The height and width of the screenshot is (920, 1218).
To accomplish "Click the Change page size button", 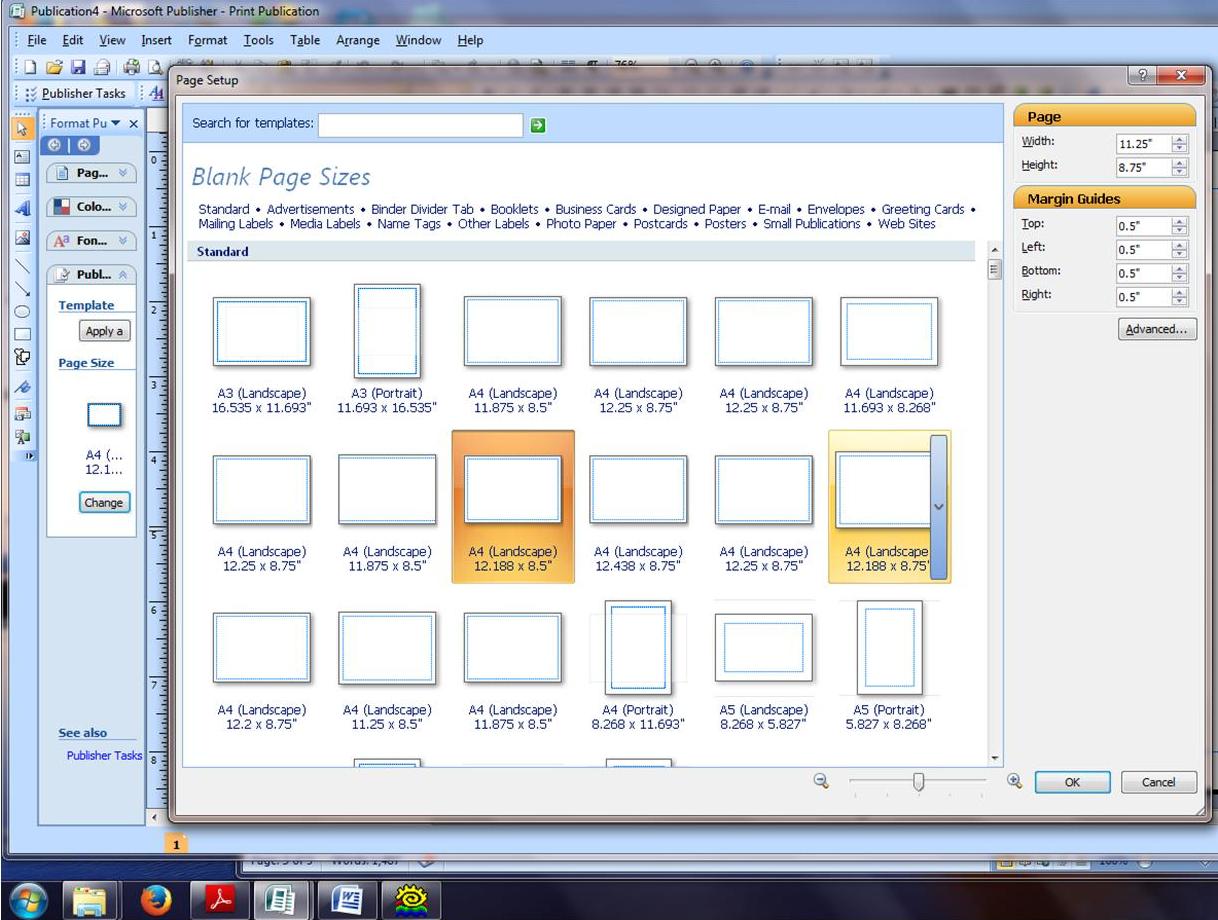I will coord(103,503).
